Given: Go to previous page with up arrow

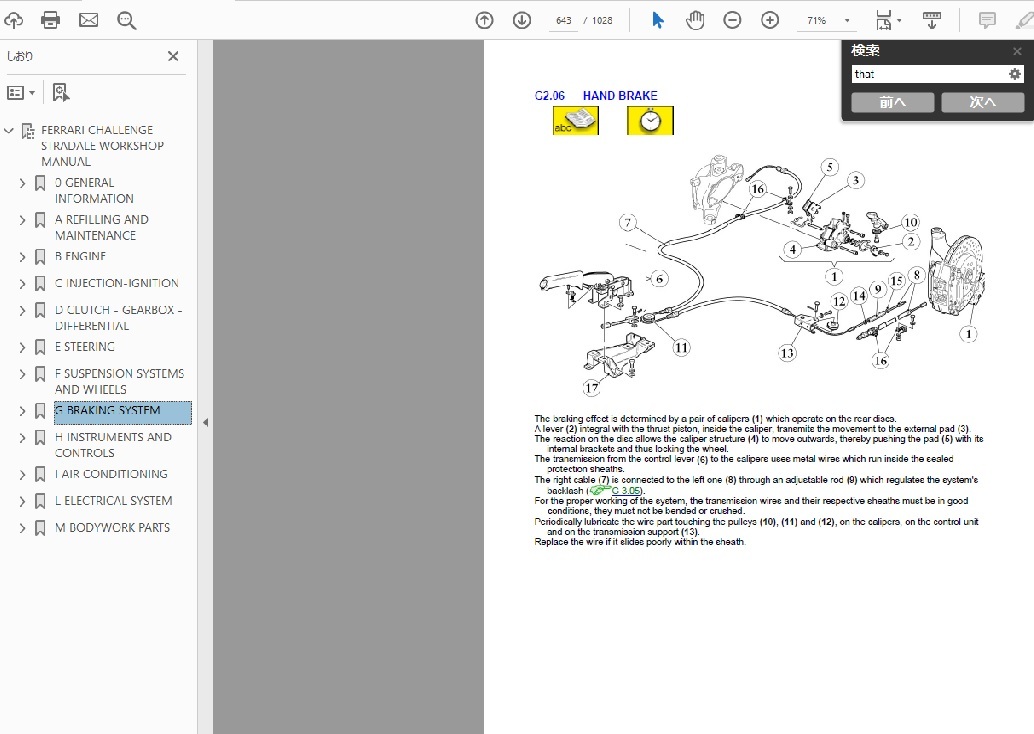Looking at the screenshot, I should [484, 20].
